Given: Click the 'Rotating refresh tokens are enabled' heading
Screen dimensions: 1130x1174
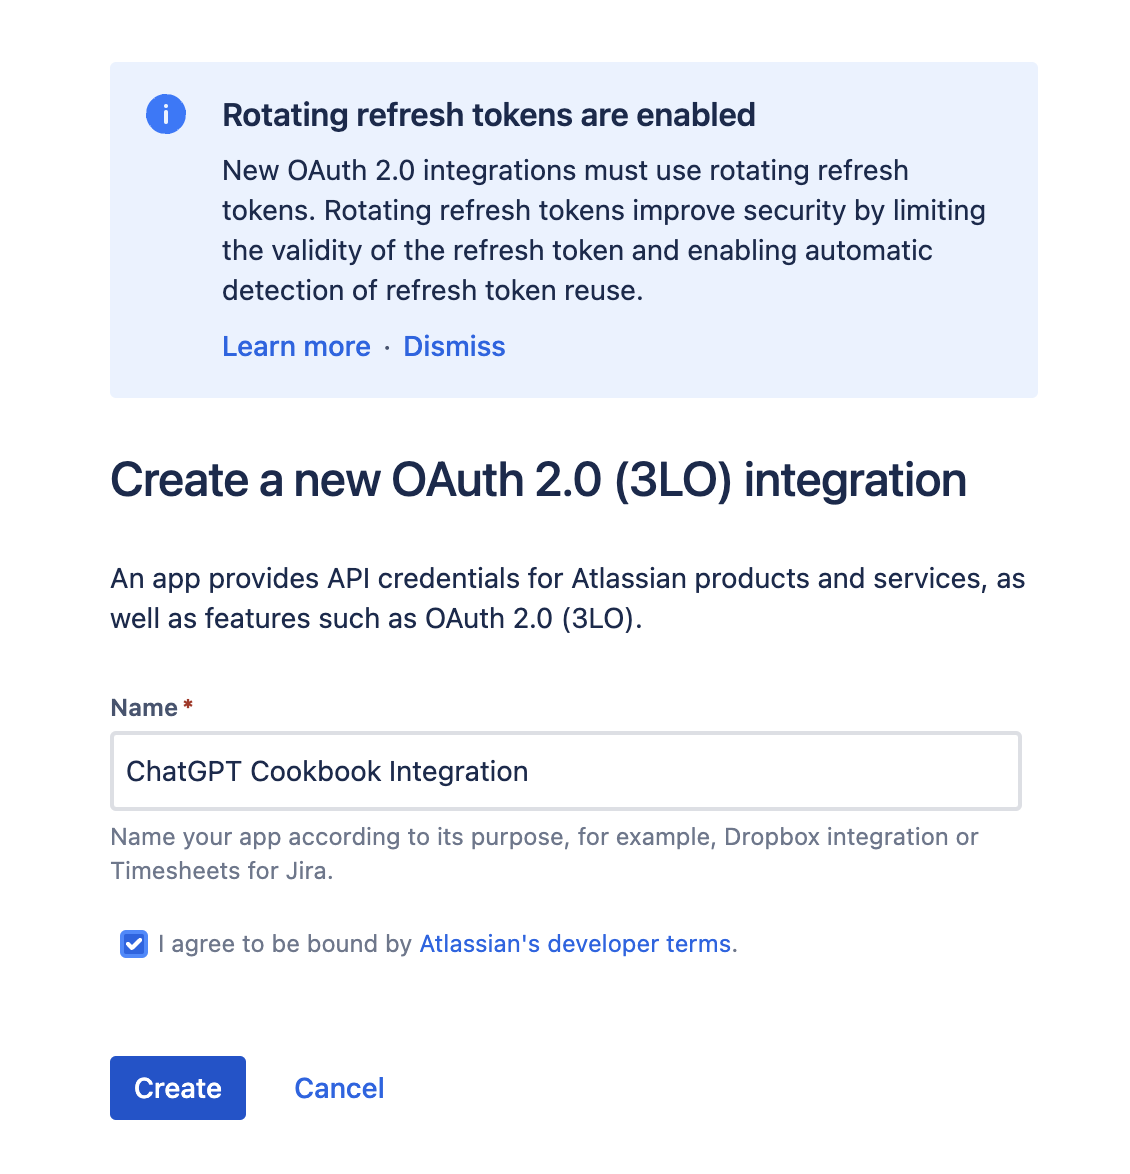Looking at the screenshot, I should 488,114.
